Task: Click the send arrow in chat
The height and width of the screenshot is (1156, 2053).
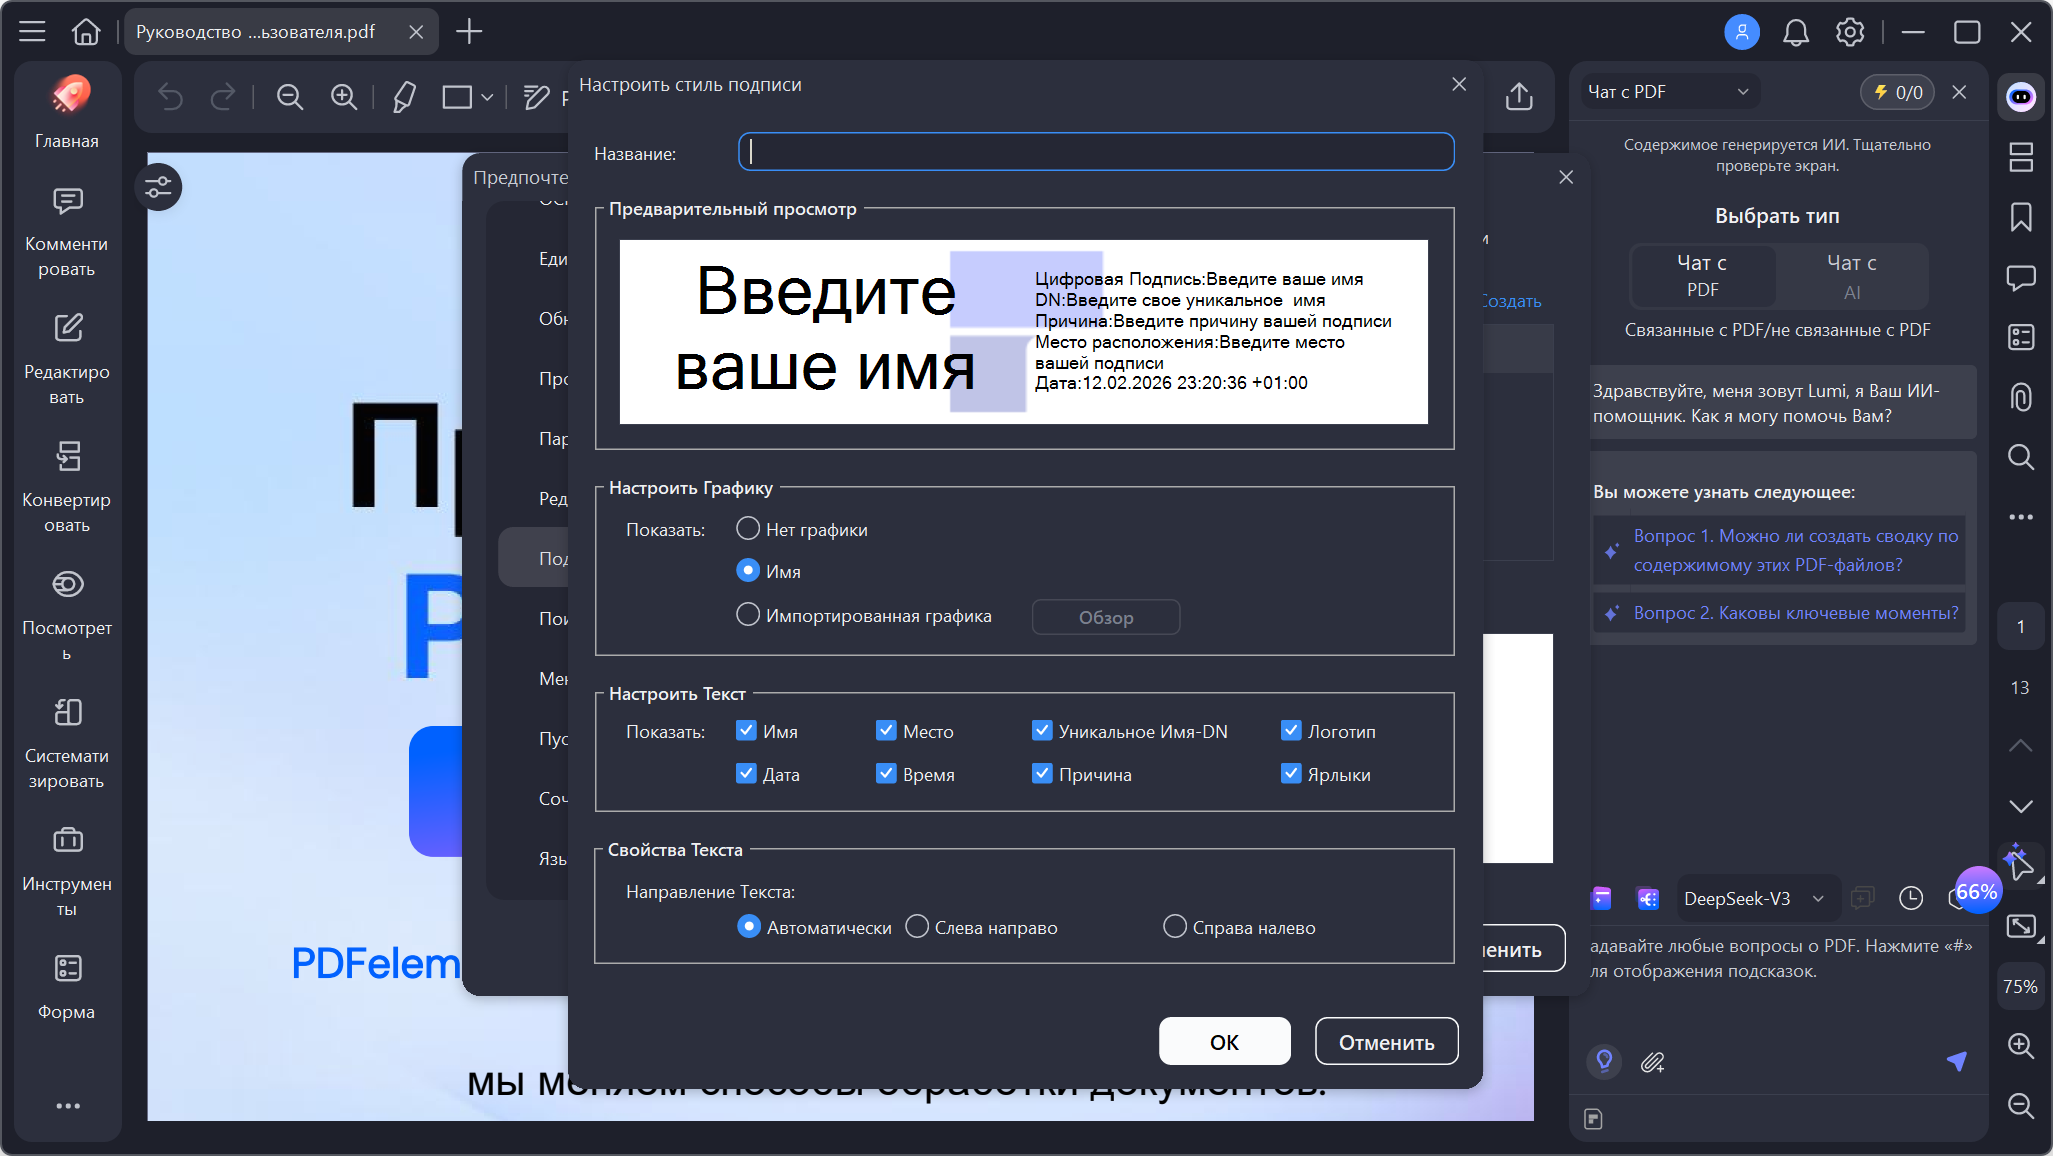Action: point(1956,1061)
